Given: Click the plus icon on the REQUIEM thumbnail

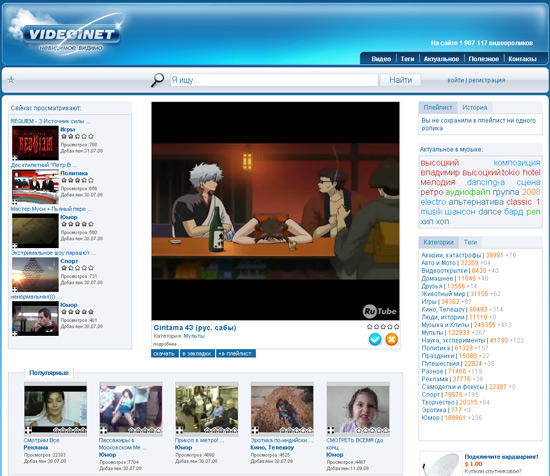Looking at the screenshot, I should 15,158.
